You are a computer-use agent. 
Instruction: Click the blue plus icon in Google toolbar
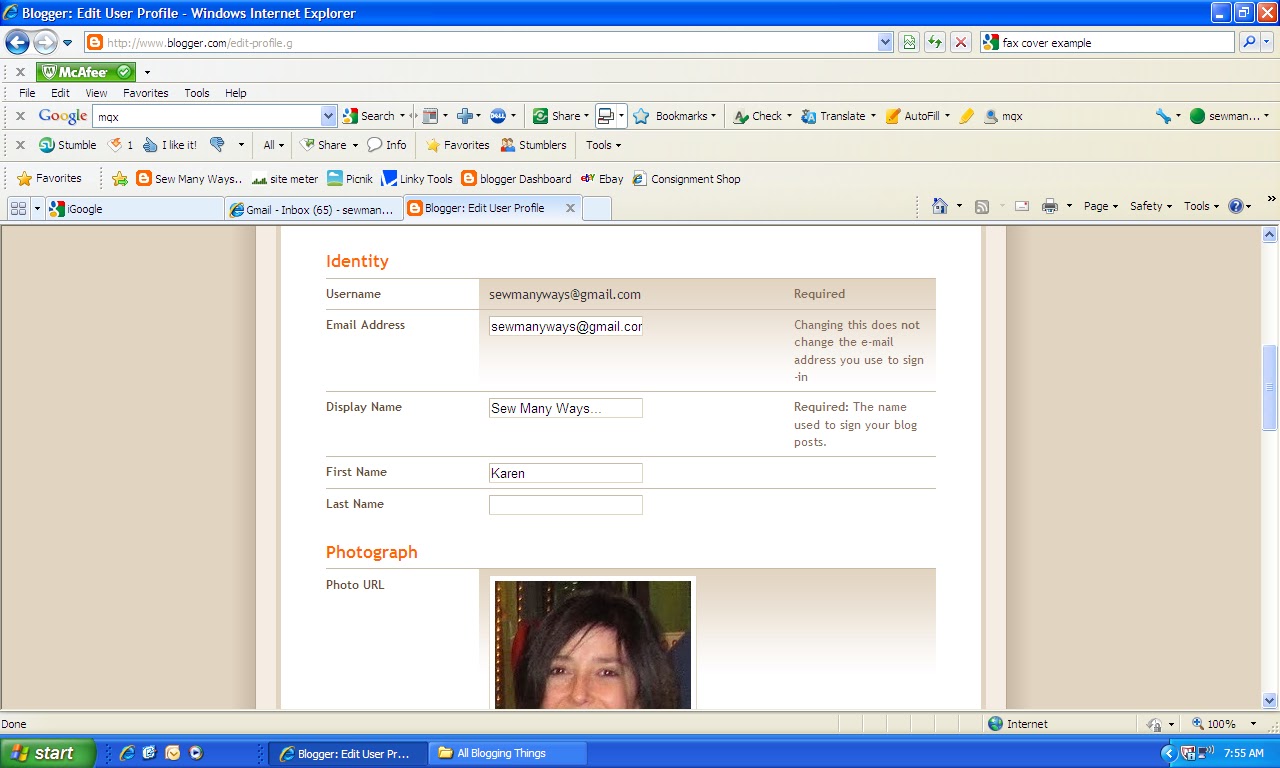click(x=464, y=116)
